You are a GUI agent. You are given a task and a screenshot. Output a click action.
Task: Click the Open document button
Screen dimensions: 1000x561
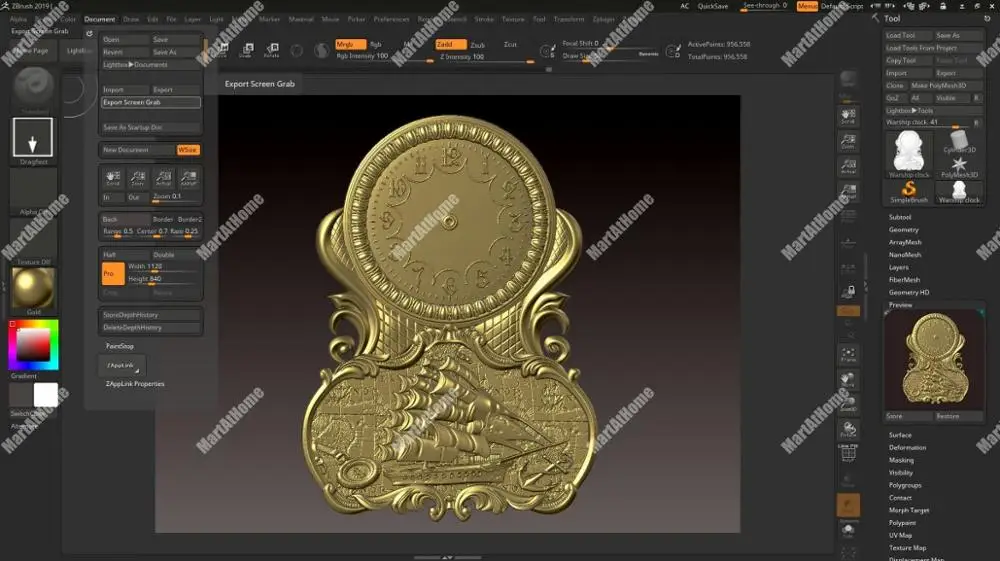click(x=124, y=40)
